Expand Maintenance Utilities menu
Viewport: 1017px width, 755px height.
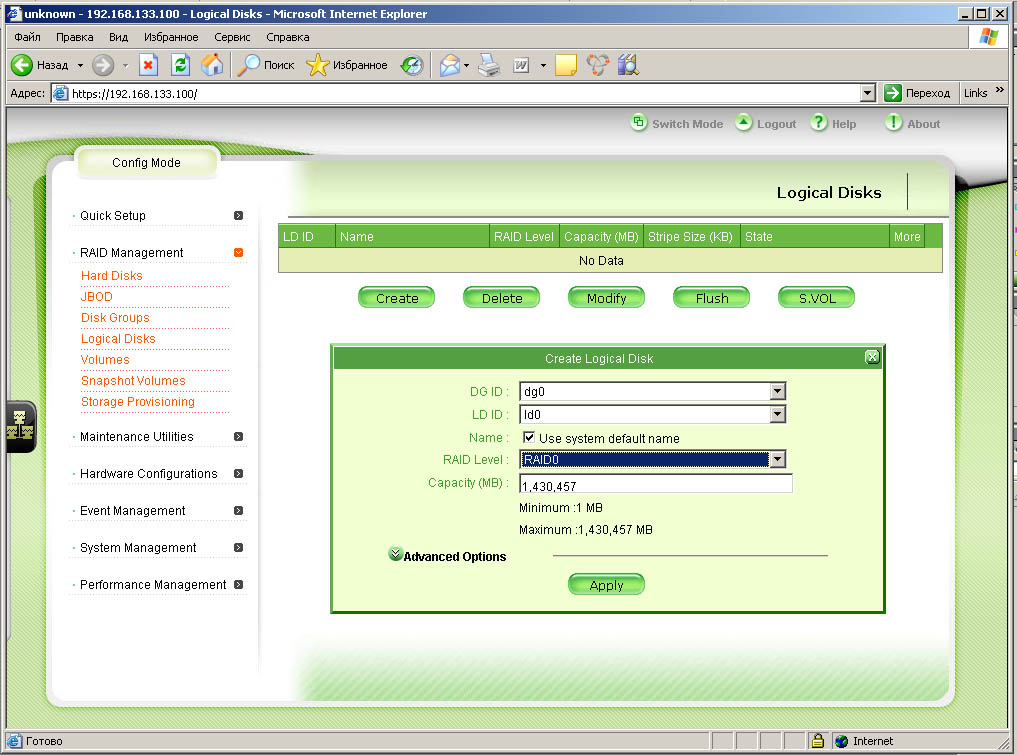pyautogui.click(x=239, y=437)
